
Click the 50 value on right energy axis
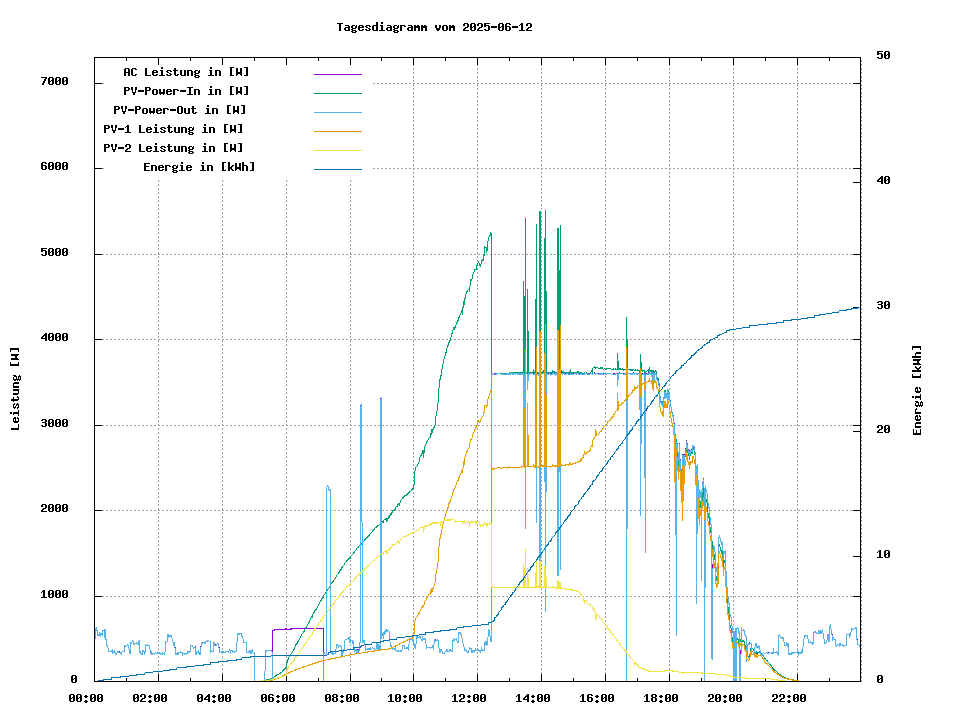(884, 56)
